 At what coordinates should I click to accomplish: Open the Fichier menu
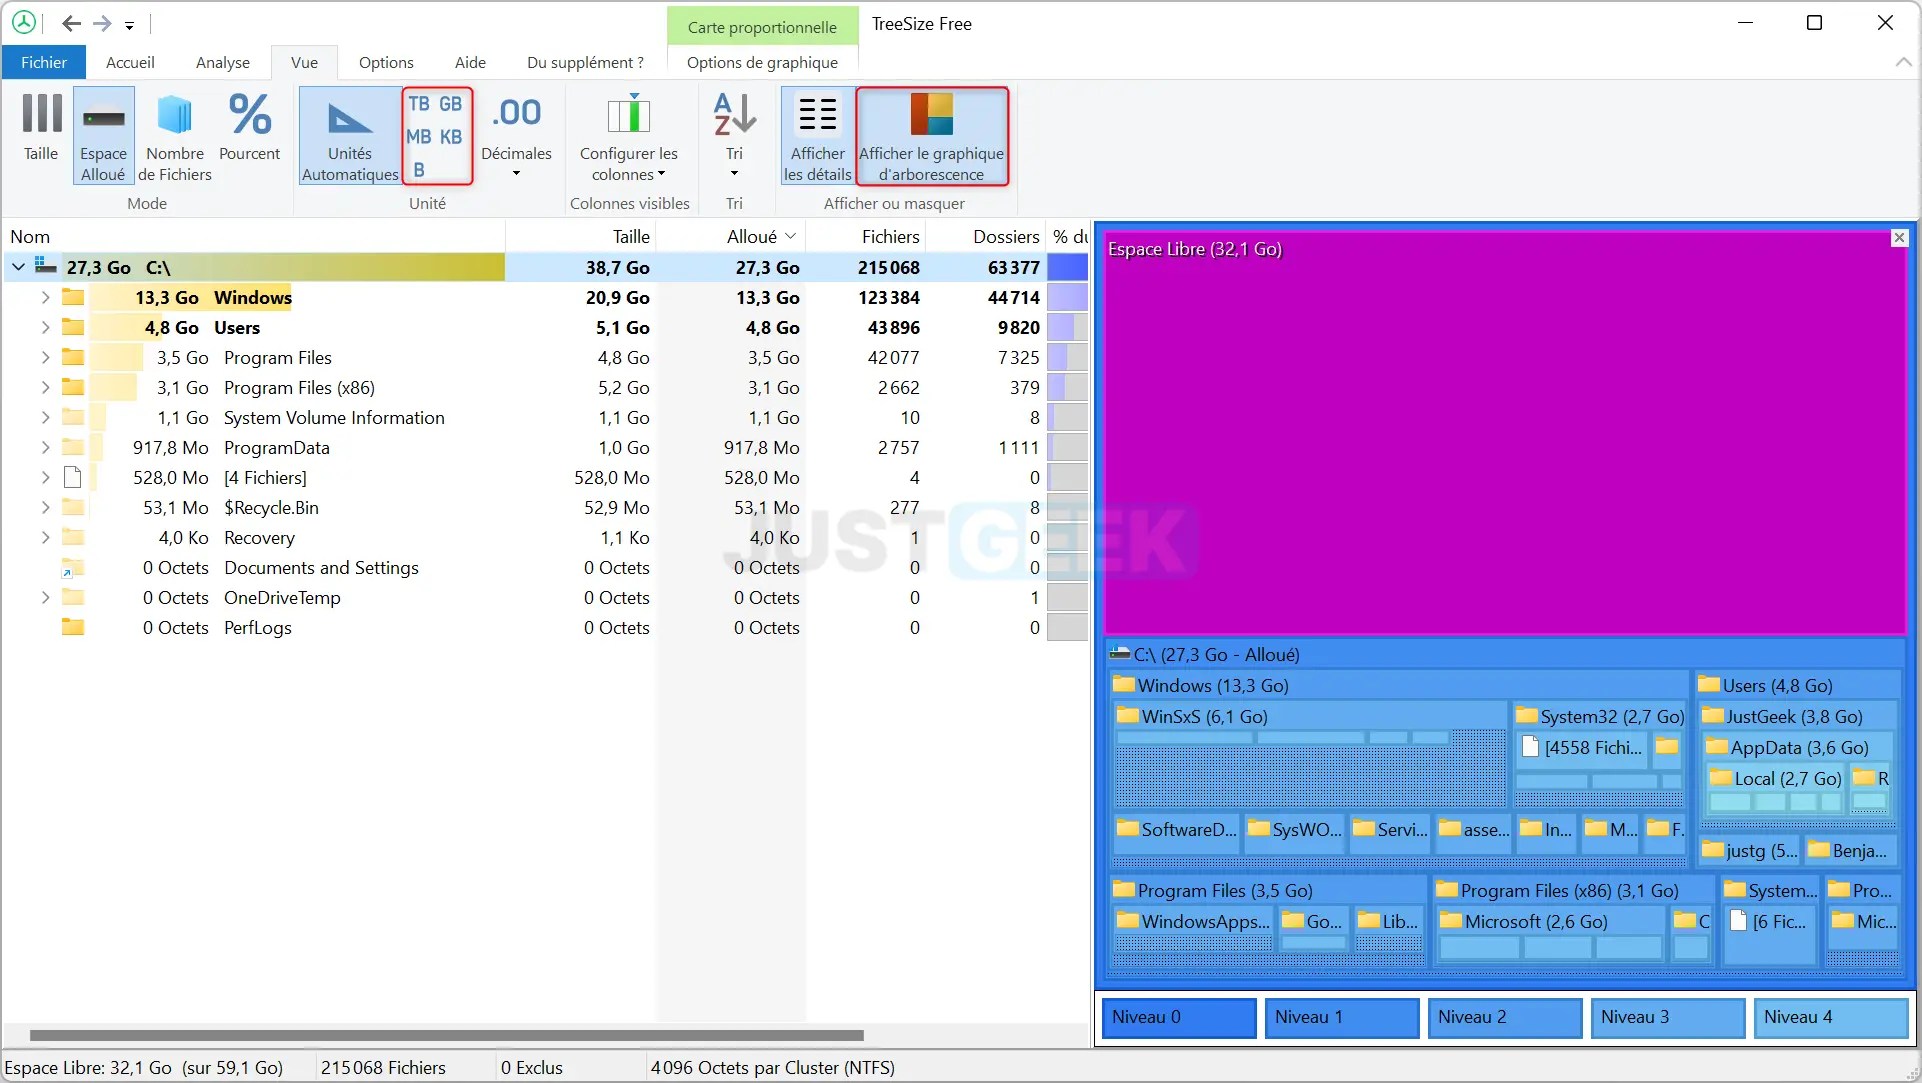tap(42, 61)
